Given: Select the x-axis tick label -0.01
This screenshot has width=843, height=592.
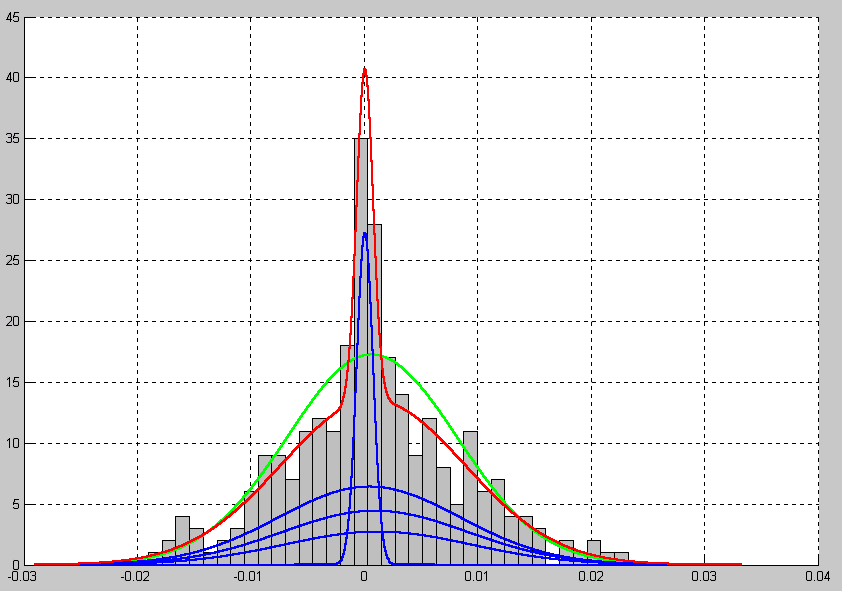Looking at the screenshot, I should (x=247, y=577).
